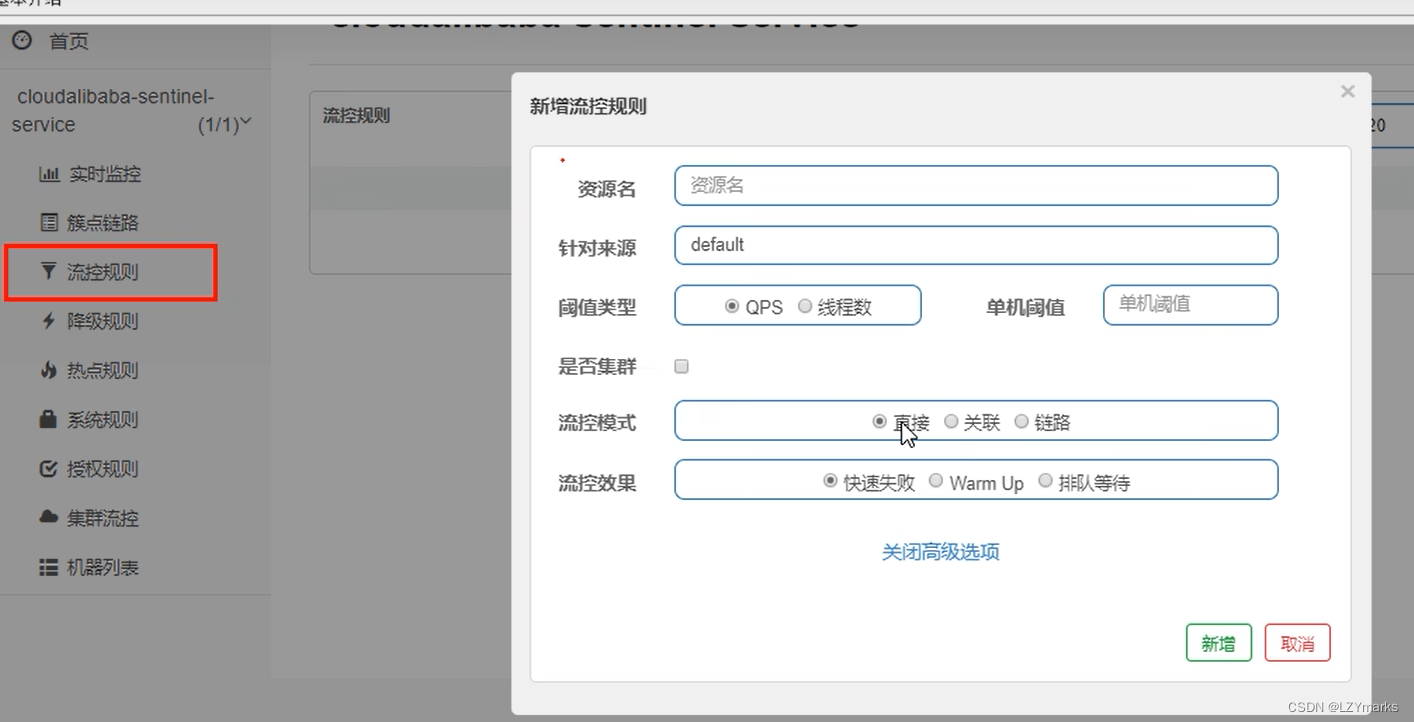This screenshot has width=1414, height=722.
Task: Open 机器列表 menu item
Action: [x=103, y=567]
